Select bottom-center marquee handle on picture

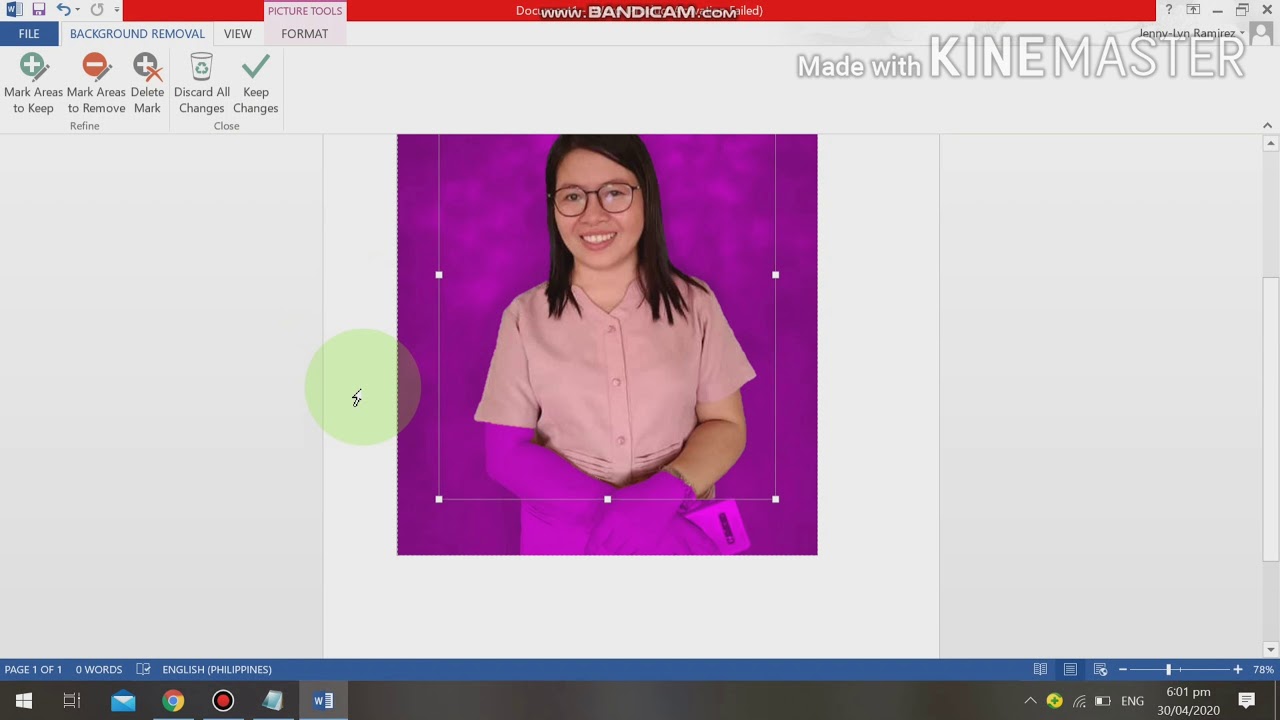607,499
